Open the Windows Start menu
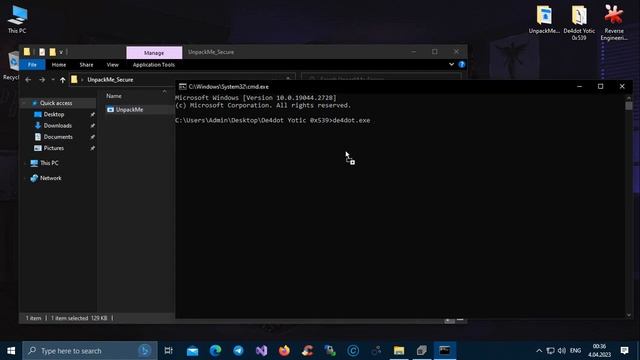 tap(11, 351)
